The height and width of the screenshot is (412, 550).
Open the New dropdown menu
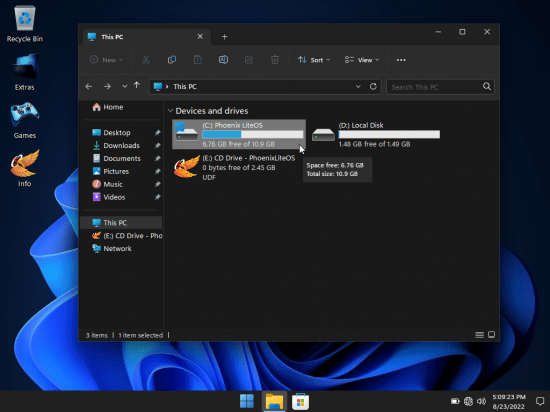click(106, 60)
